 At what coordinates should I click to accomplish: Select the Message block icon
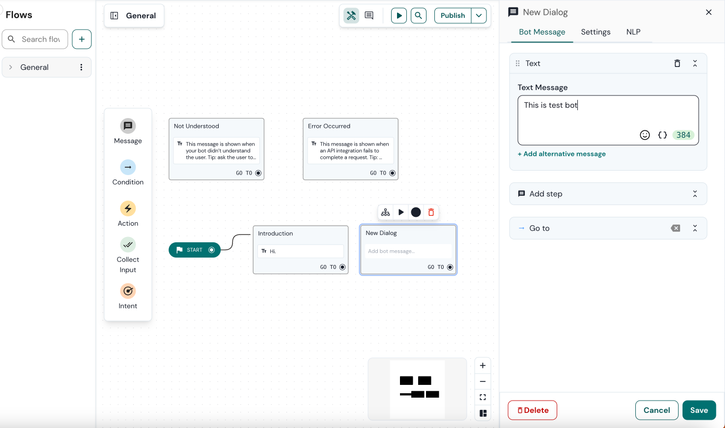coord(128,126)
